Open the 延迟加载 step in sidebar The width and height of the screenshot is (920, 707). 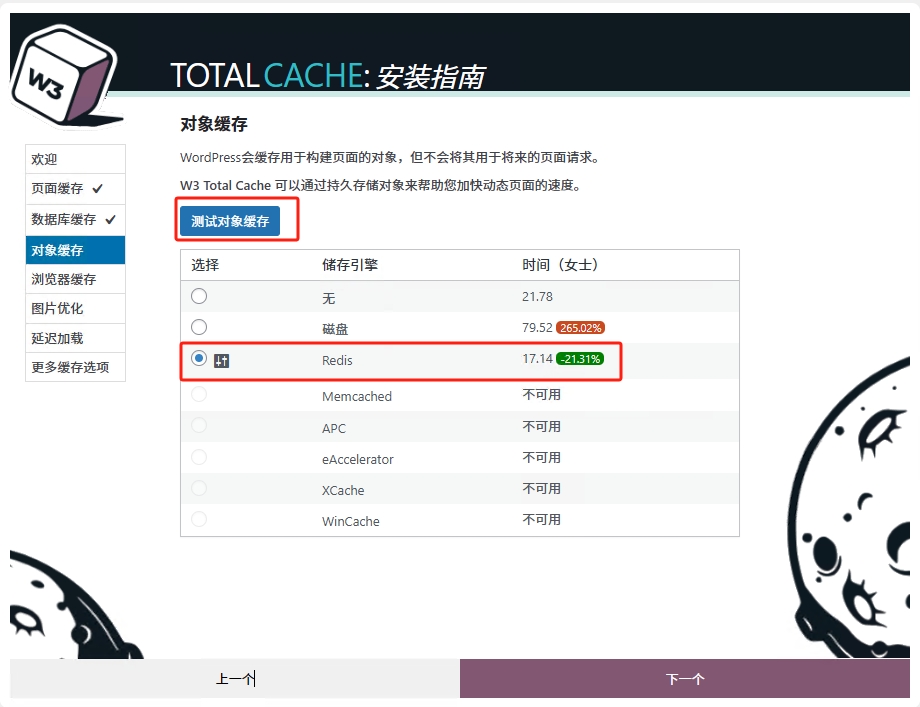click(75, 339)
